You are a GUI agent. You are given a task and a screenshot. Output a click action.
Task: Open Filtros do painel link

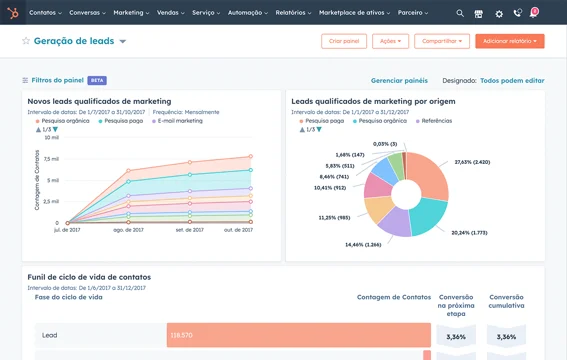pos(57,80)
